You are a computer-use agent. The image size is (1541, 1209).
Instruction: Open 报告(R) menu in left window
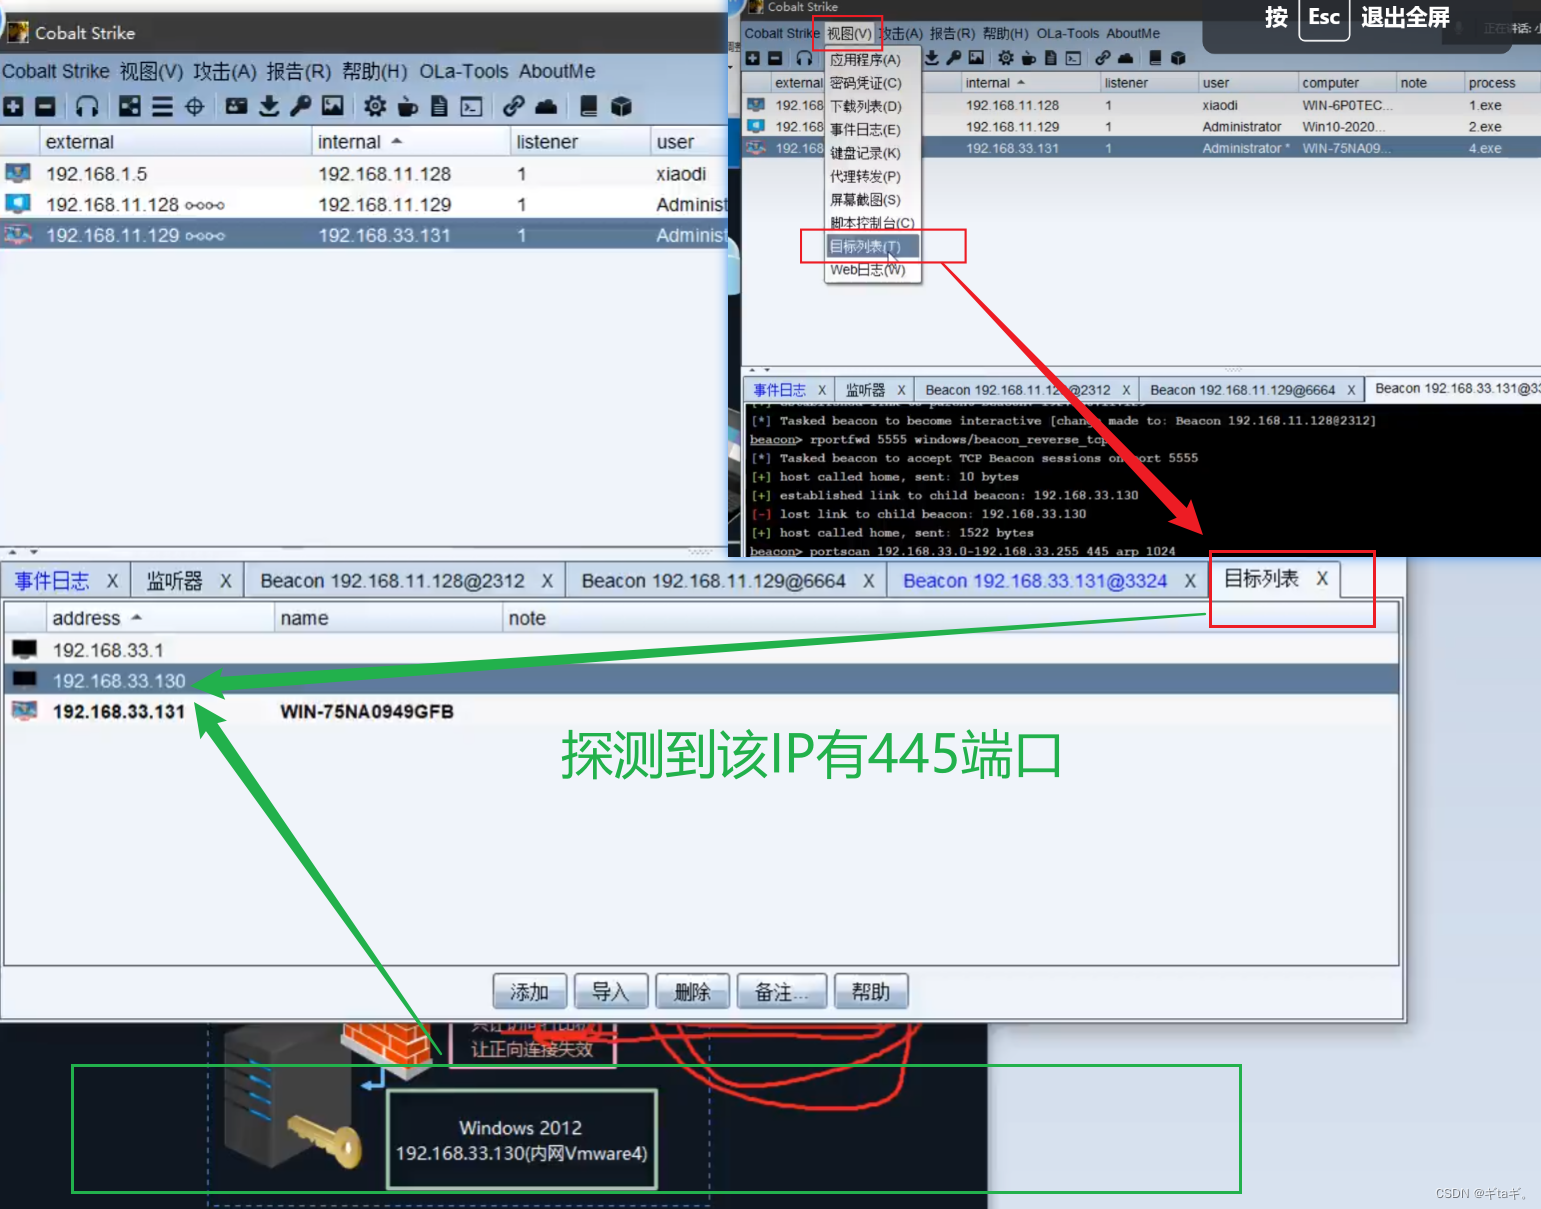click(x=298, y=71)
